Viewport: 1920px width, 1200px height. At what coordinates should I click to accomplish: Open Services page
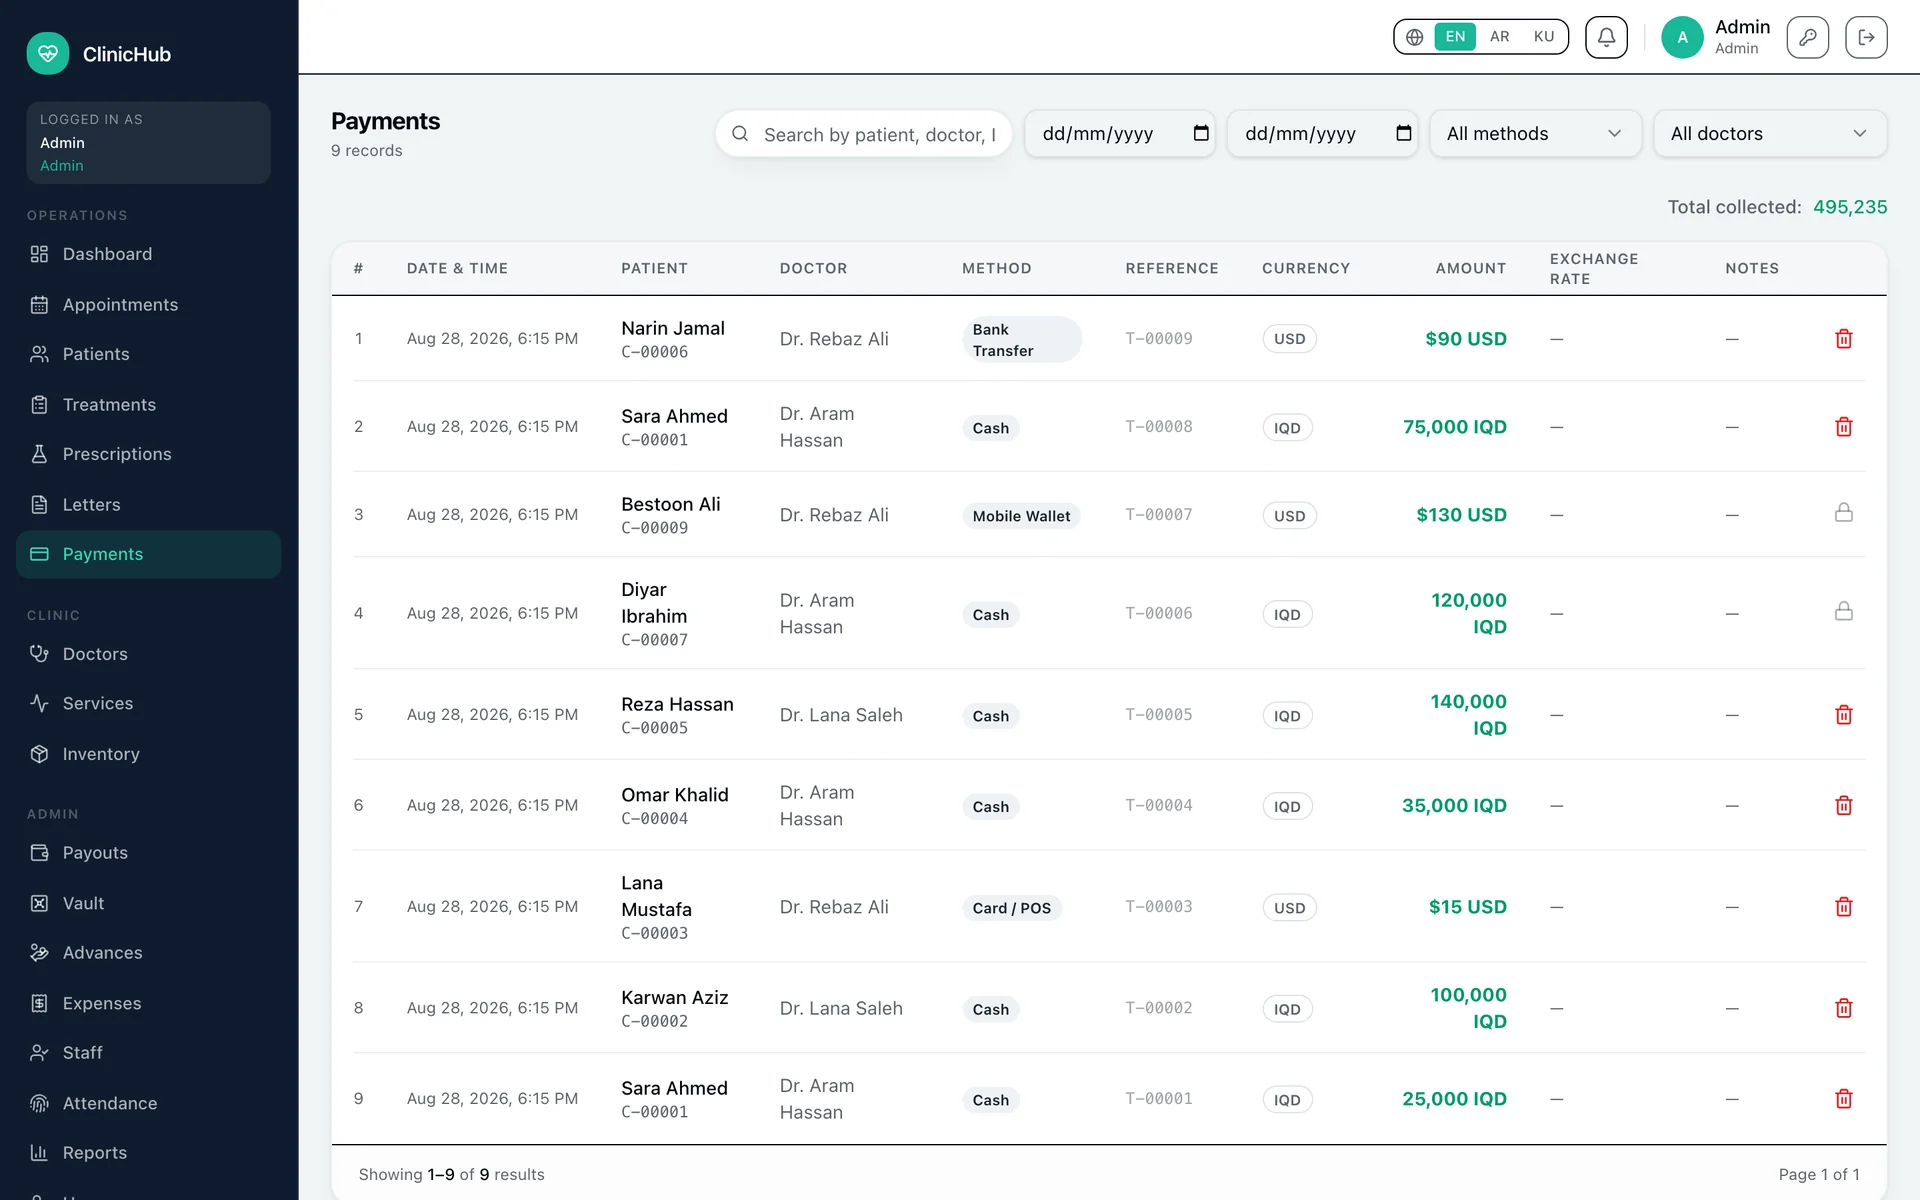(149, 703)
